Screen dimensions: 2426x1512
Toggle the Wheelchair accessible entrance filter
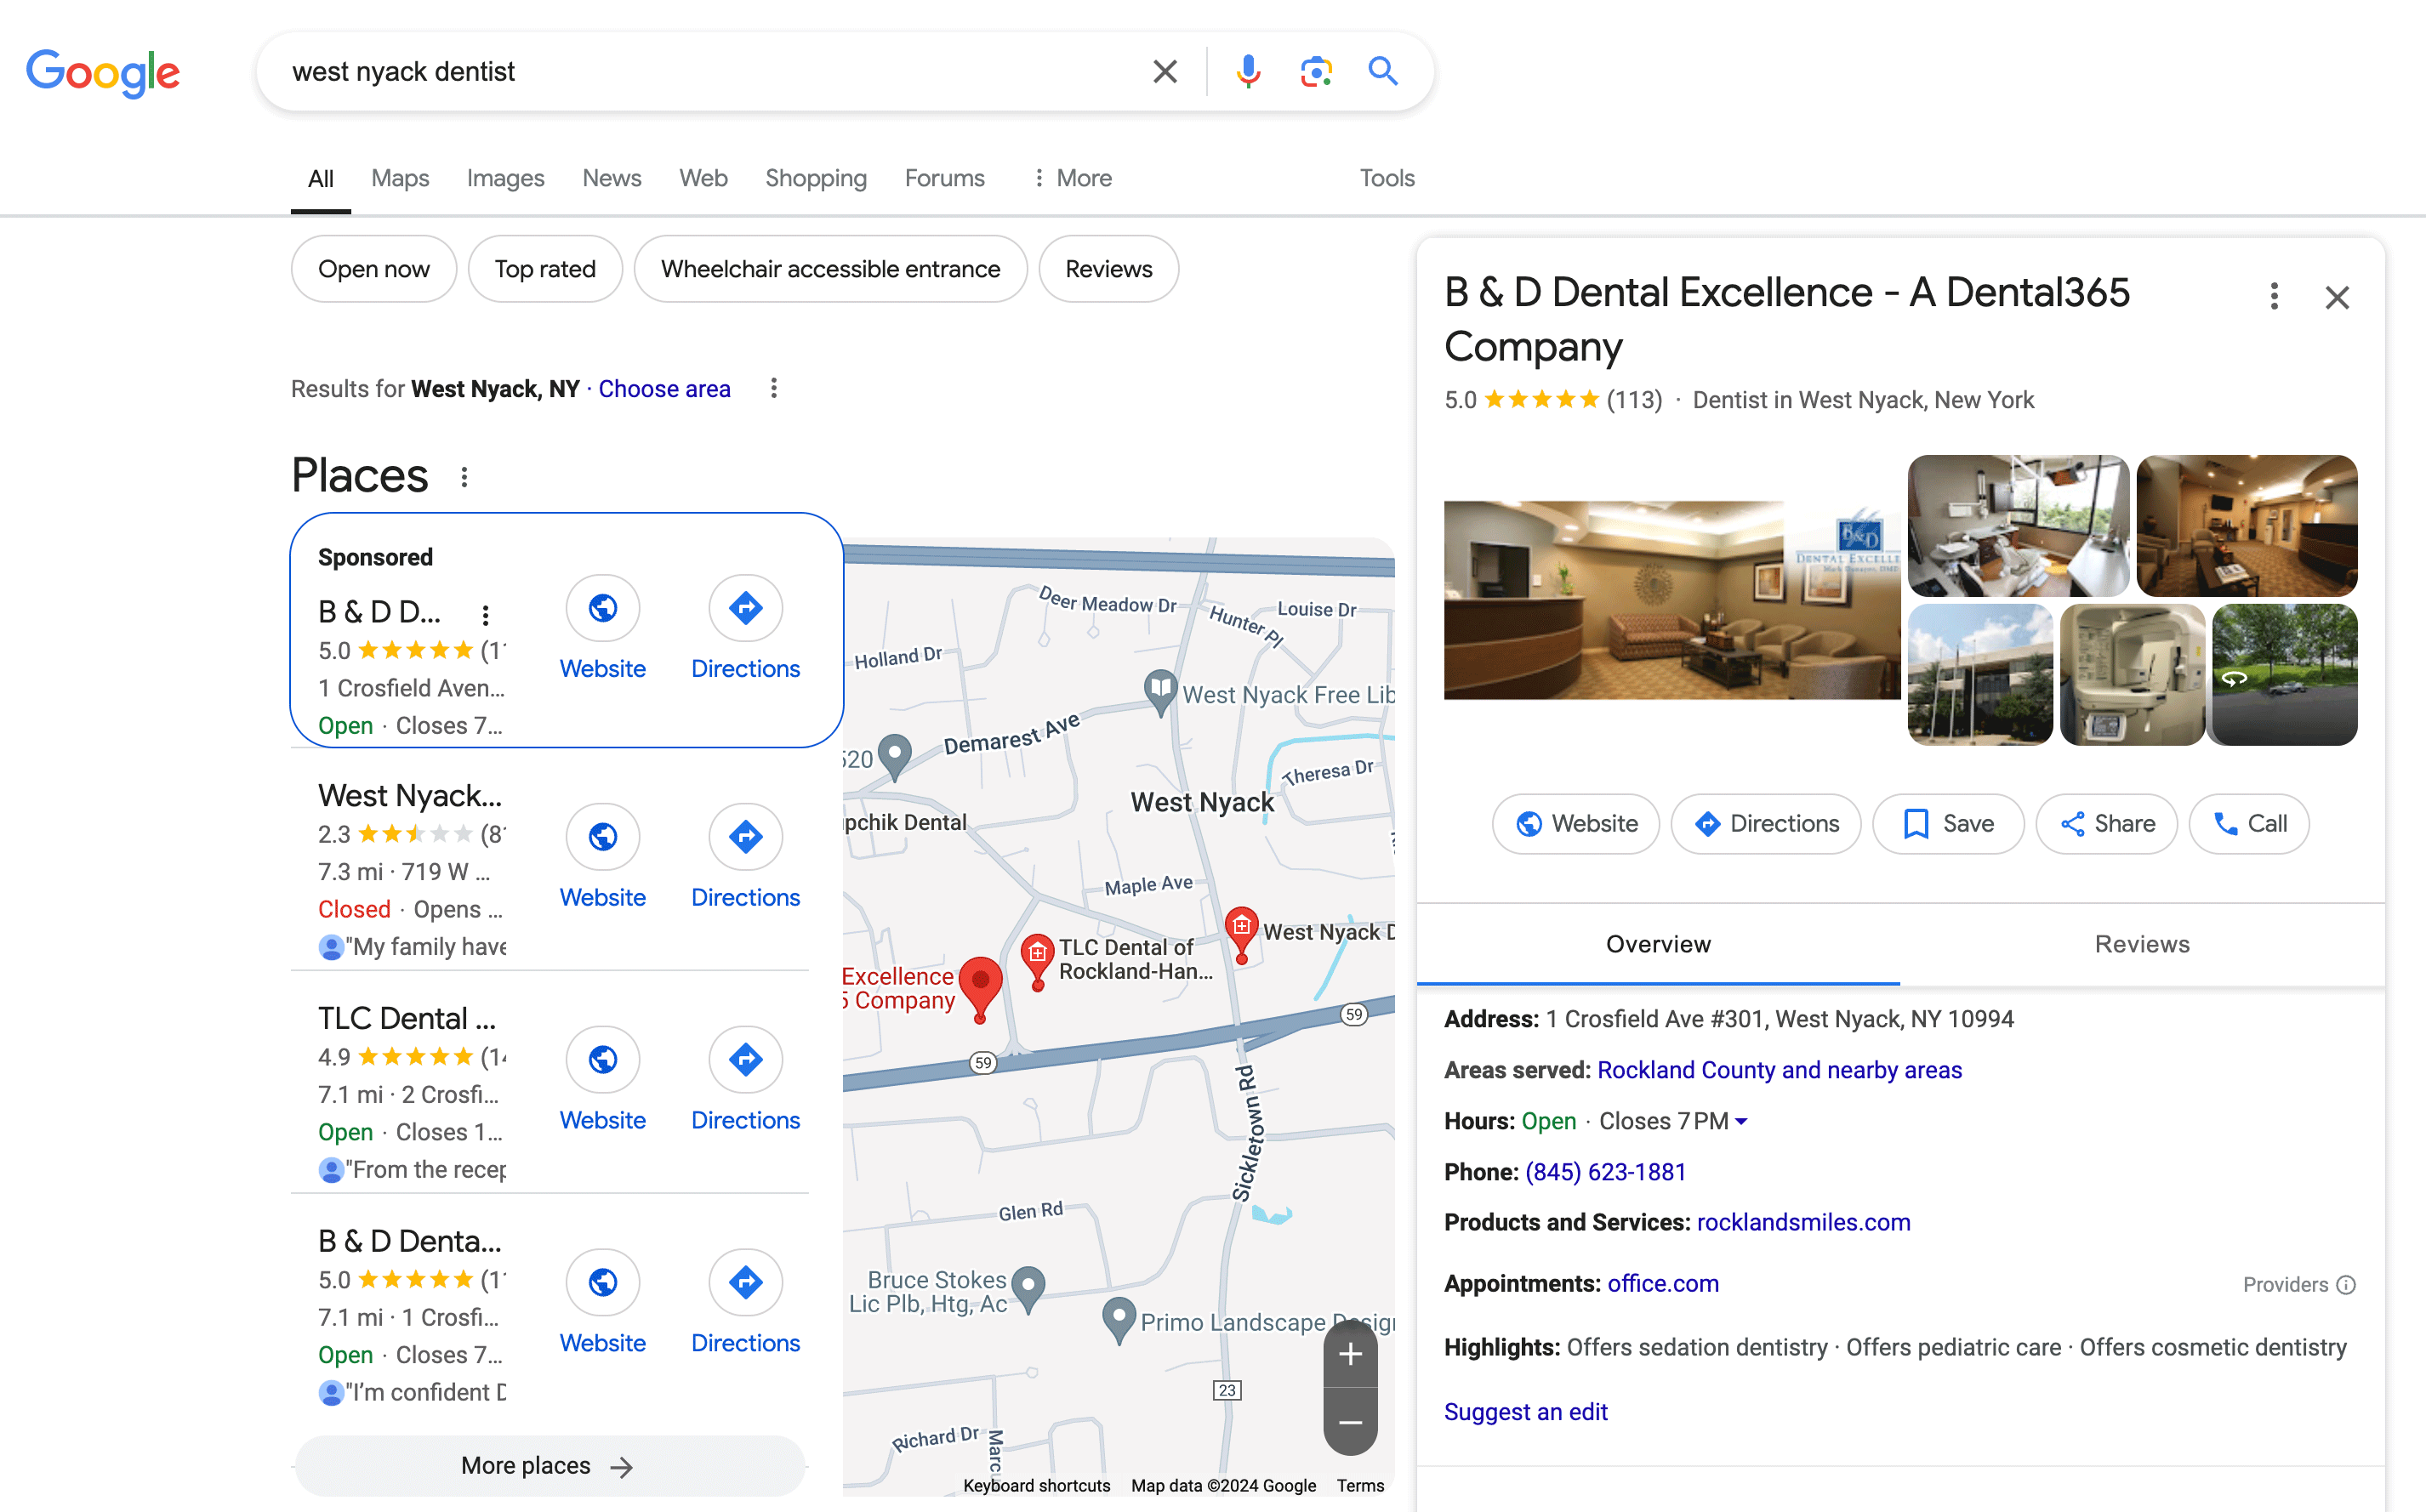(x=830, y=268)
